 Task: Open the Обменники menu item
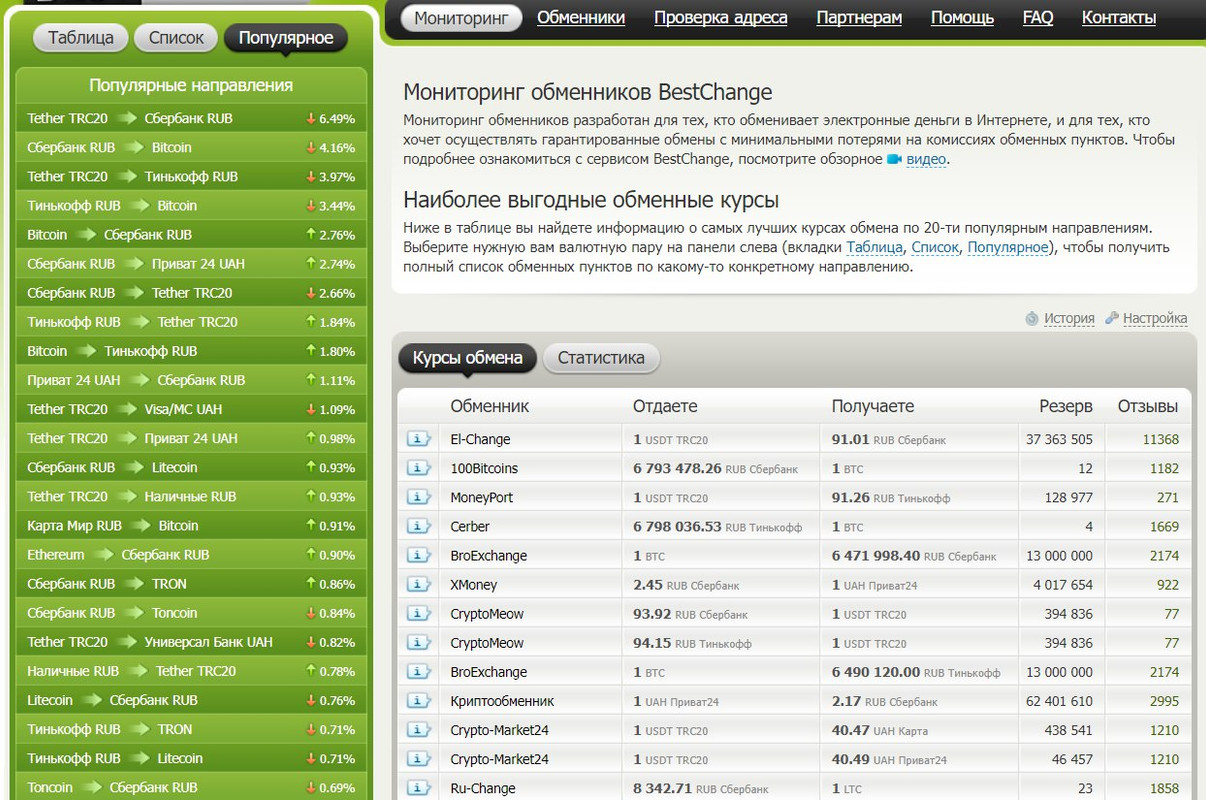pos(581,18)
